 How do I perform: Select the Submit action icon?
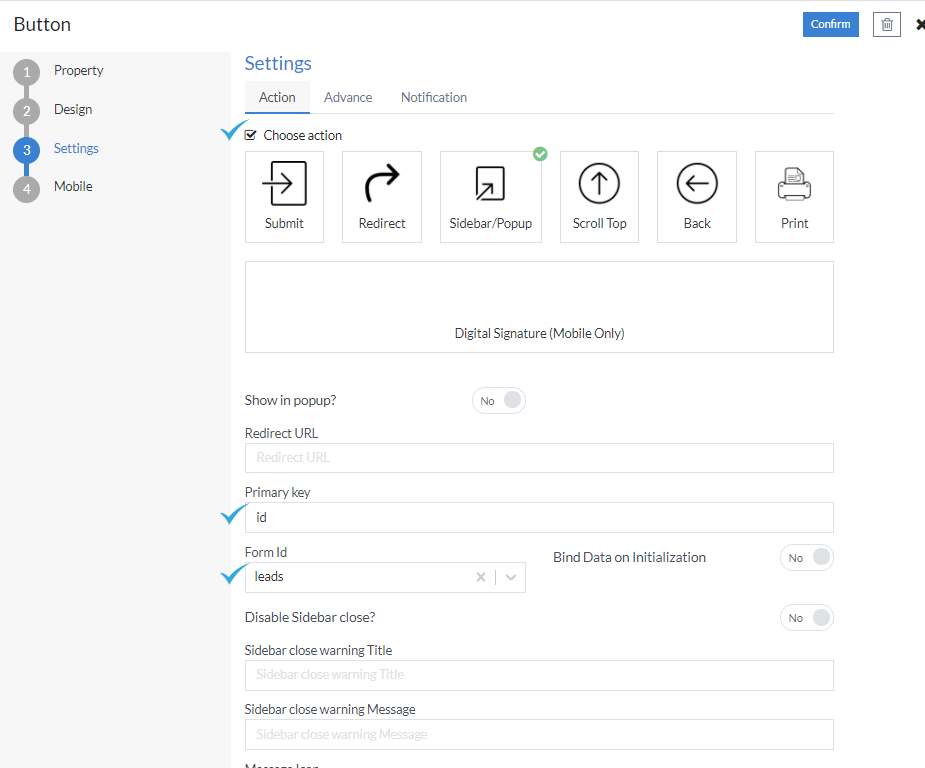[x=284, y=196]
